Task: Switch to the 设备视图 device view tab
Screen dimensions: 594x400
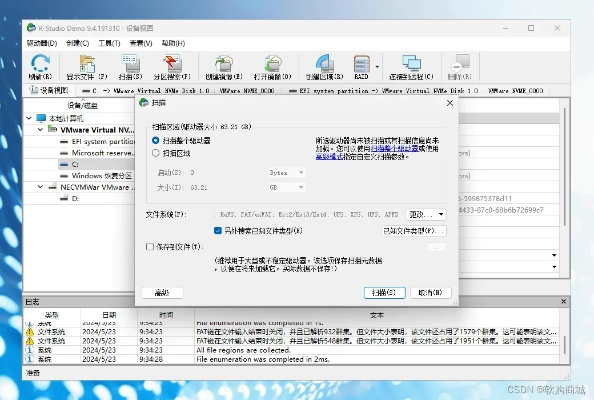Action: (x=49, y=90)
